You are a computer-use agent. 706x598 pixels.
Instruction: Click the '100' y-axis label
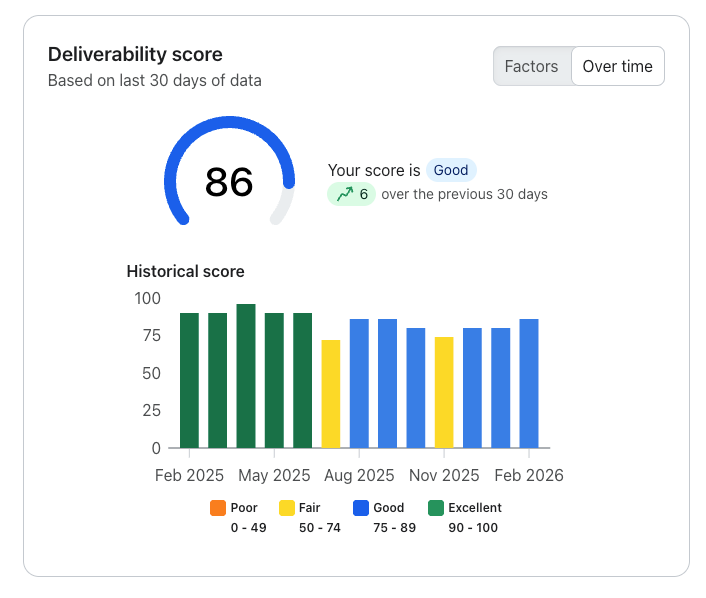(x=147, y=299)
